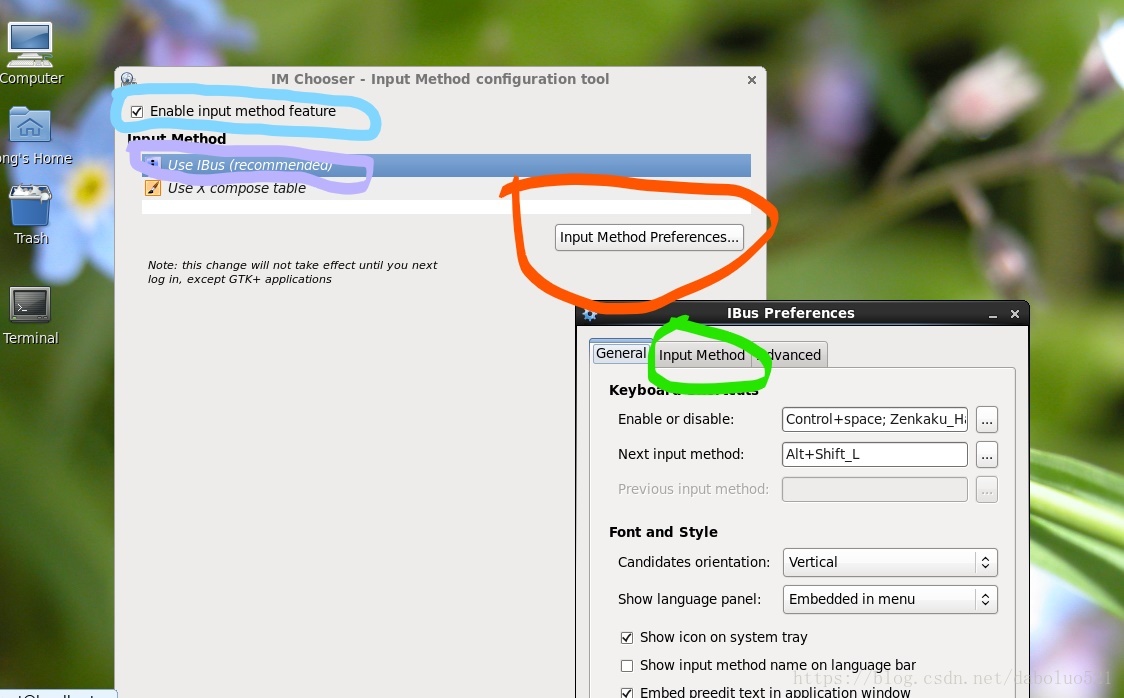Click the Enable or disable shortcut field
This screenshot has height=698, width=1124.
[875, 419]
